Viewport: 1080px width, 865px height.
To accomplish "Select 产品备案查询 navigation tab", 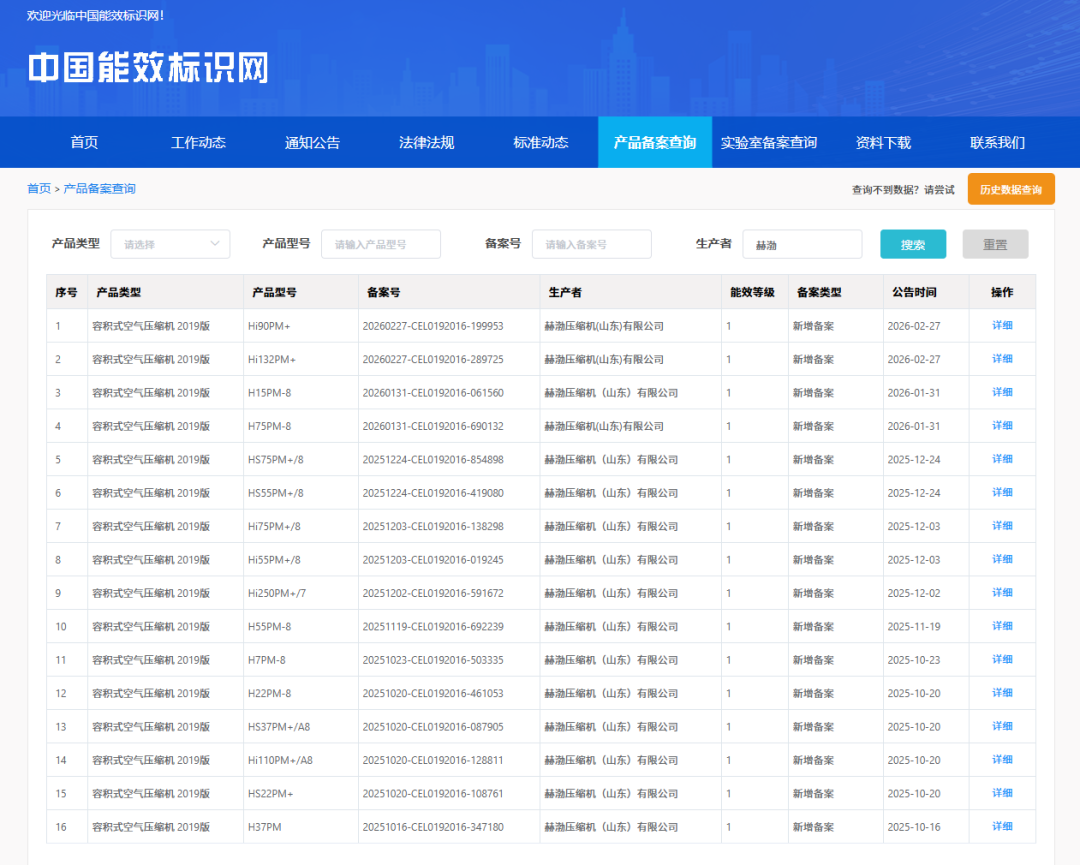I will 655,143.
